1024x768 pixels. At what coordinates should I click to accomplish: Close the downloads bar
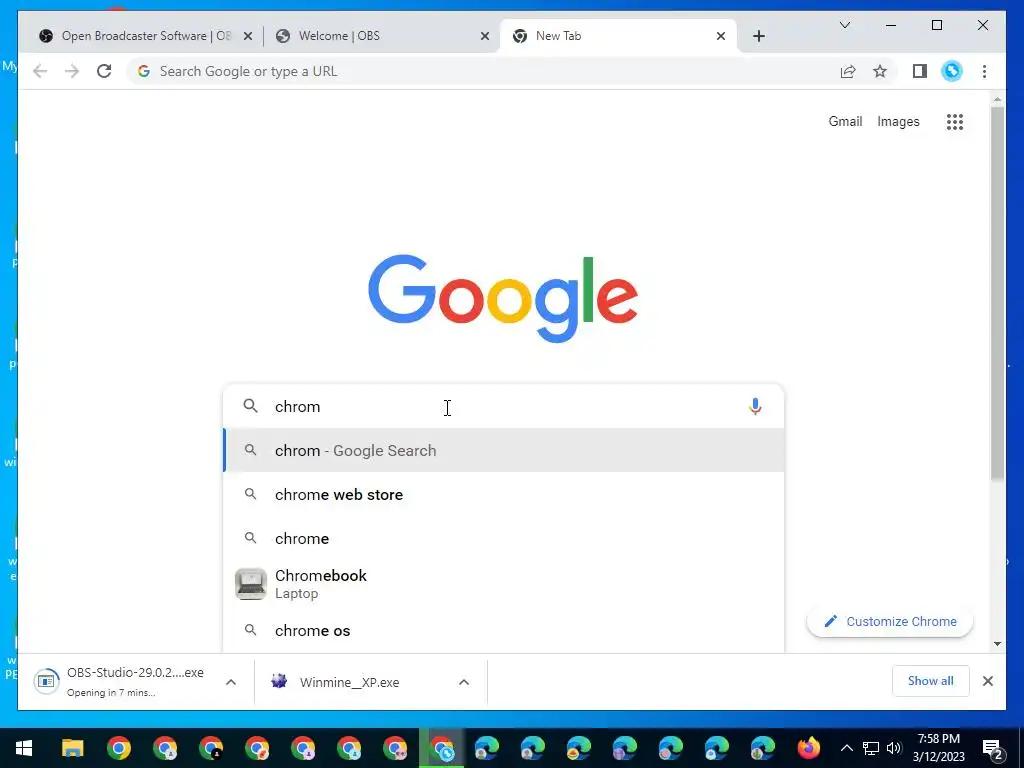(988, 681)
